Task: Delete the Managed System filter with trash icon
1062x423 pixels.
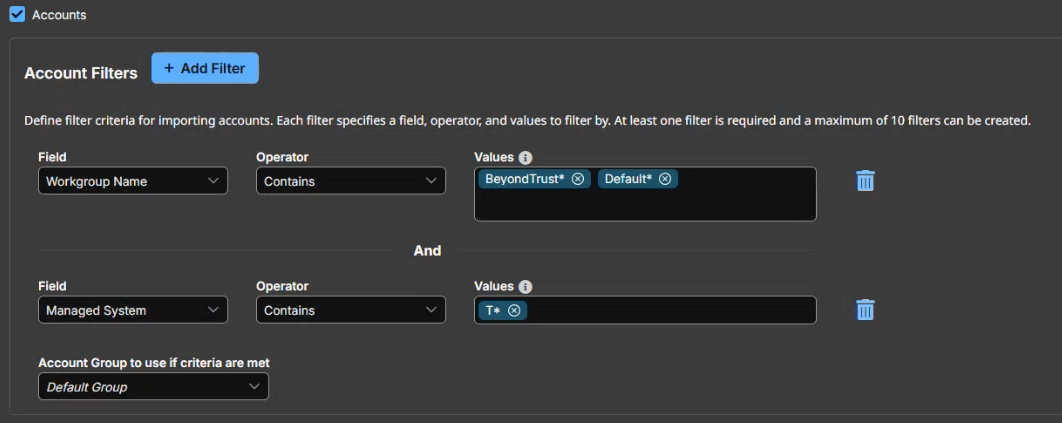Action: pos(866,310)
